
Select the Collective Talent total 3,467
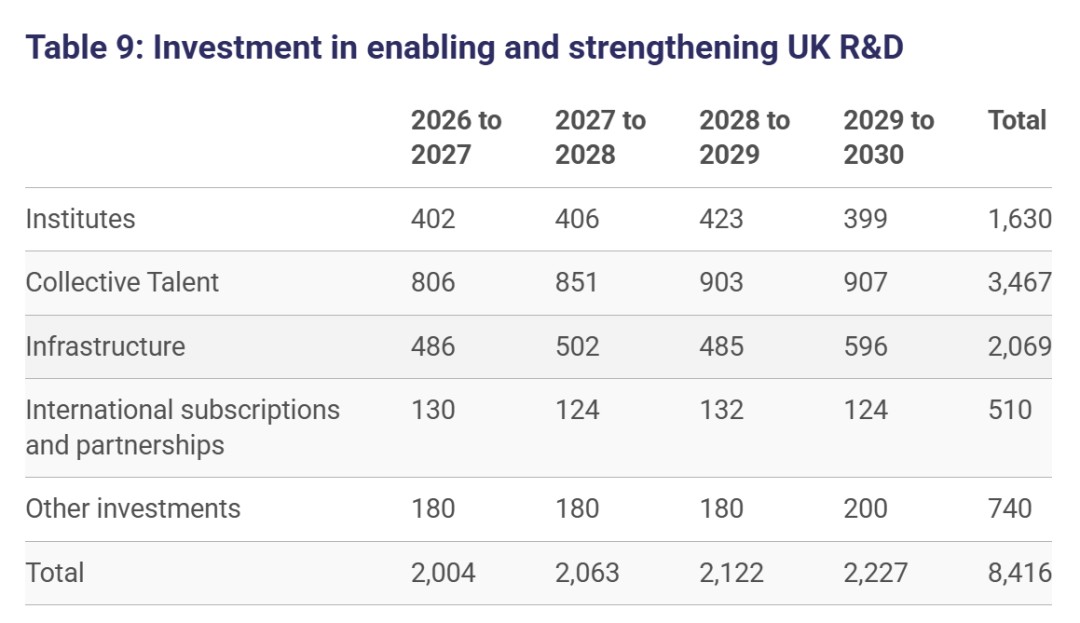pyautogui.click(x=1019, y=282)
